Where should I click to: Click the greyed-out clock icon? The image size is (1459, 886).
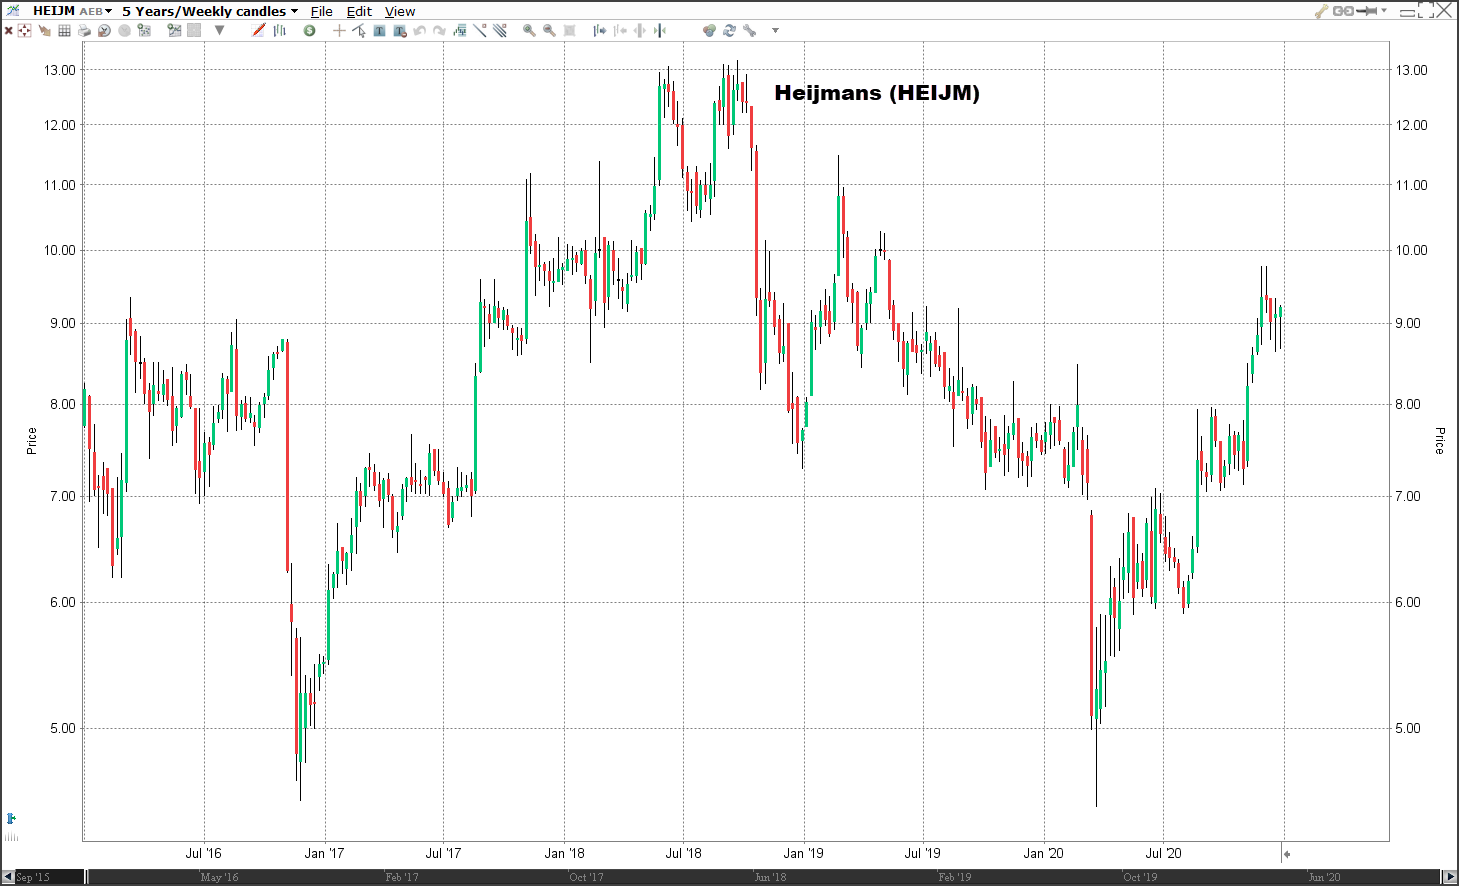[x=125, y=31]
